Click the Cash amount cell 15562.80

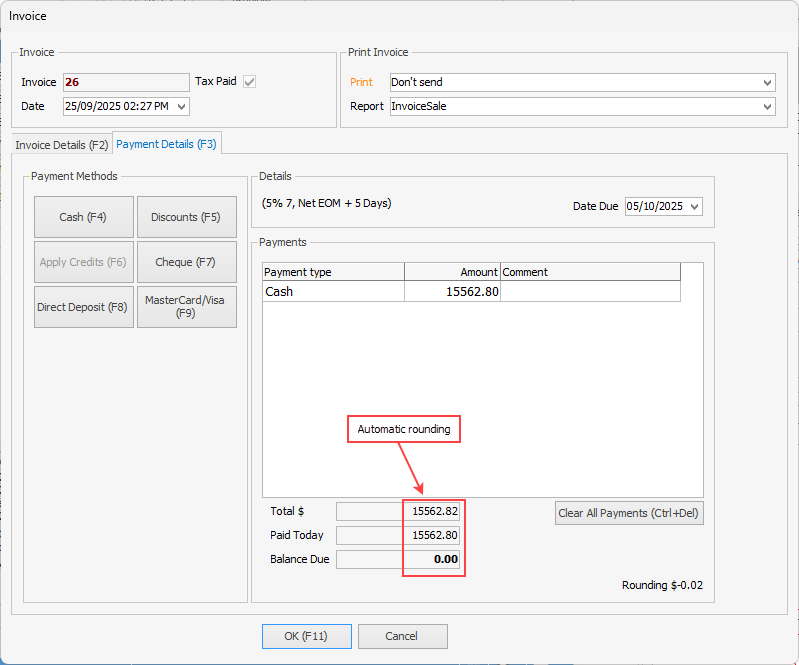point(452,292)
